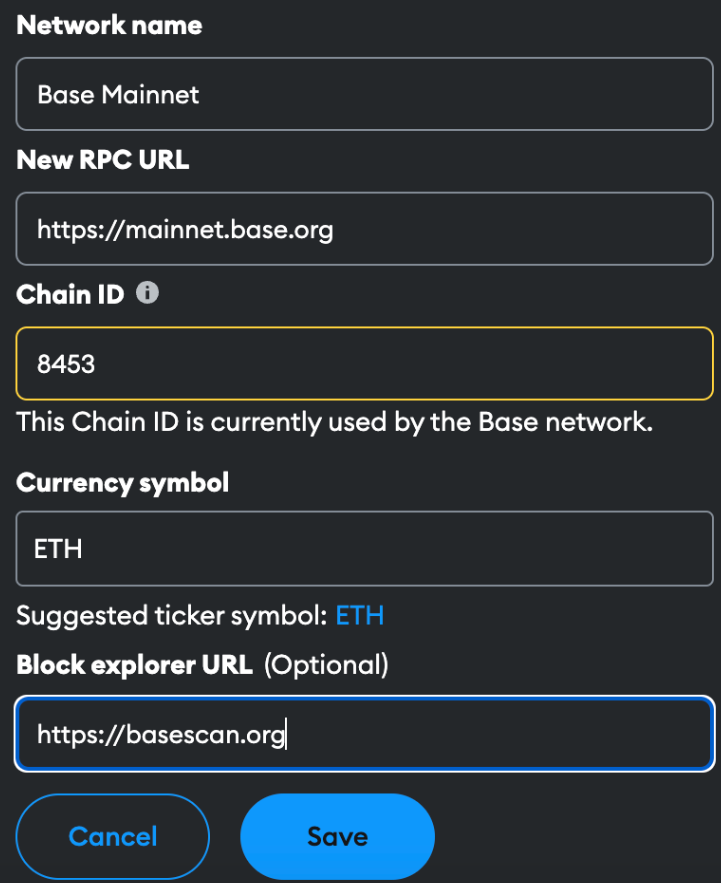
Task: Select the Chain ID input box
Action: [364, 363]
